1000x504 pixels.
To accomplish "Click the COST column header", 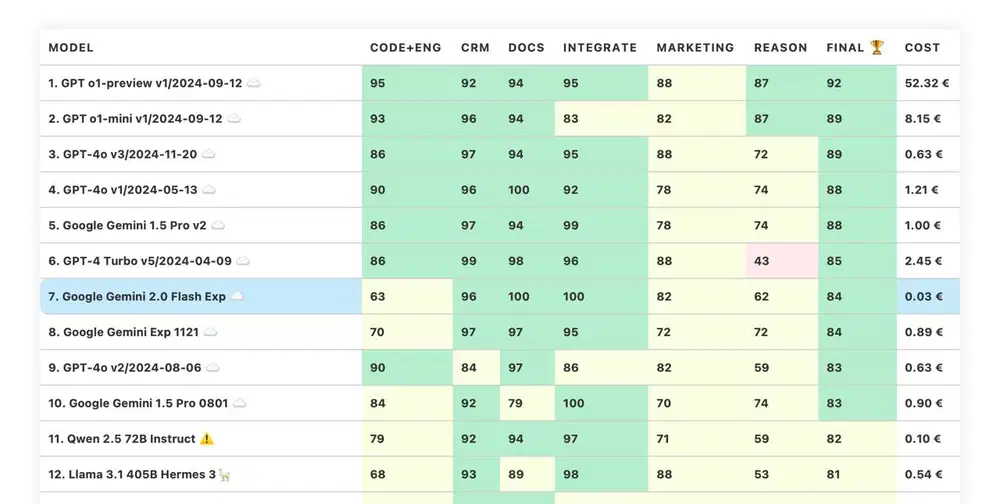I will click(922, 47).
